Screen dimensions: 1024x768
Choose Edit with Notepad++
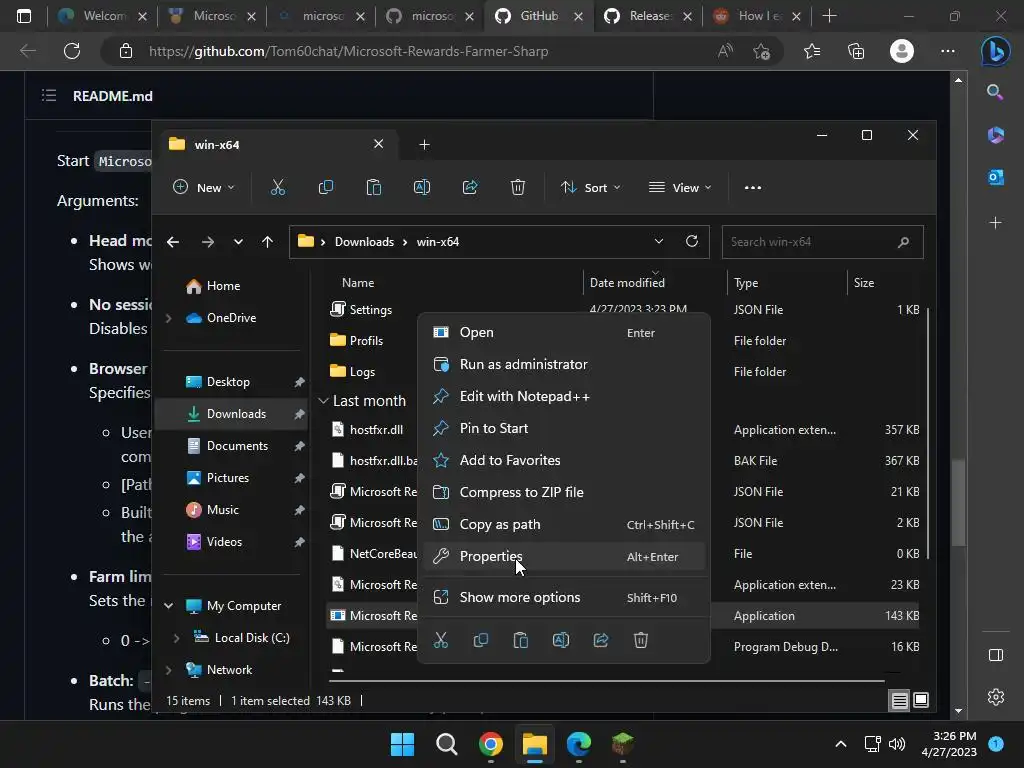click(564, 396)
